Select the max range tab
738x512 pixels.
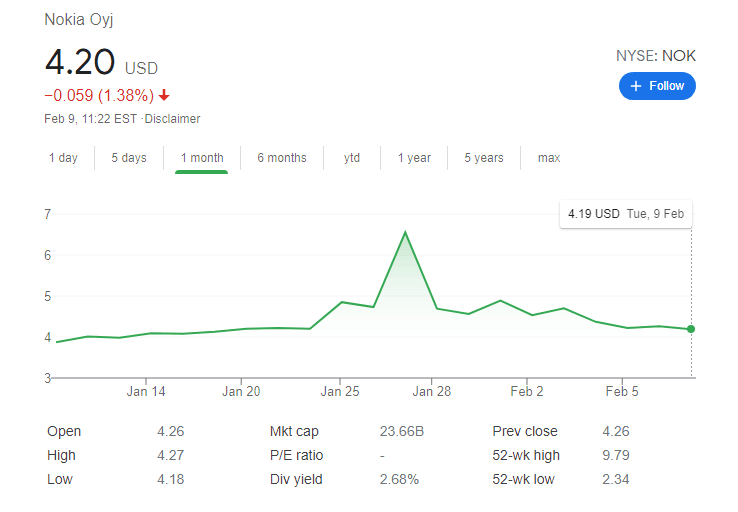[549, 158]
